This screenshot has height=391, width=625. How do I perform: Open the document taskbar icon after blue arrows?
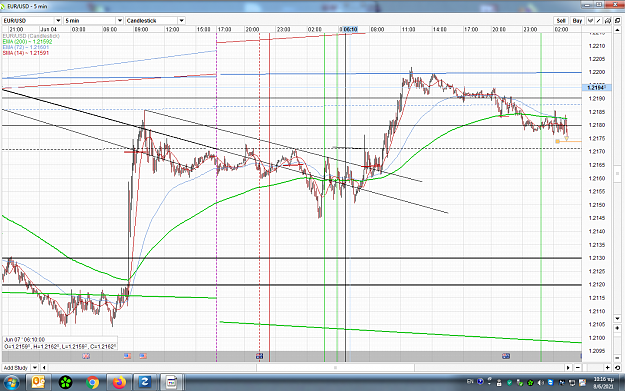pyautogui.click(x=171, y=383)
